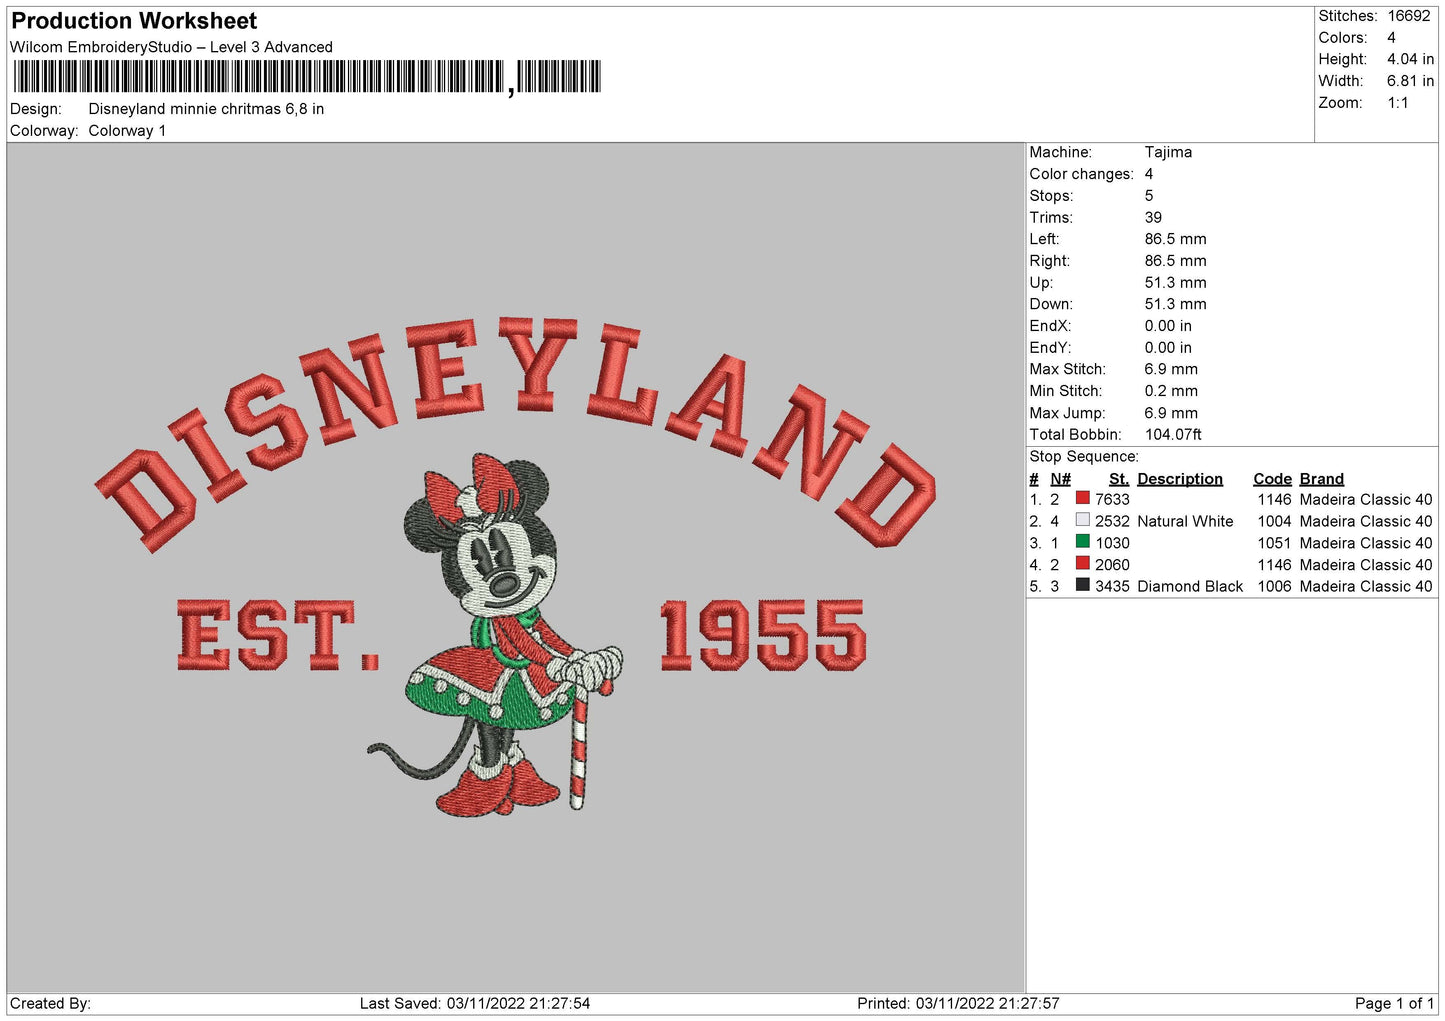Pick the green swatch beside thread 1030

[1082, 542]
